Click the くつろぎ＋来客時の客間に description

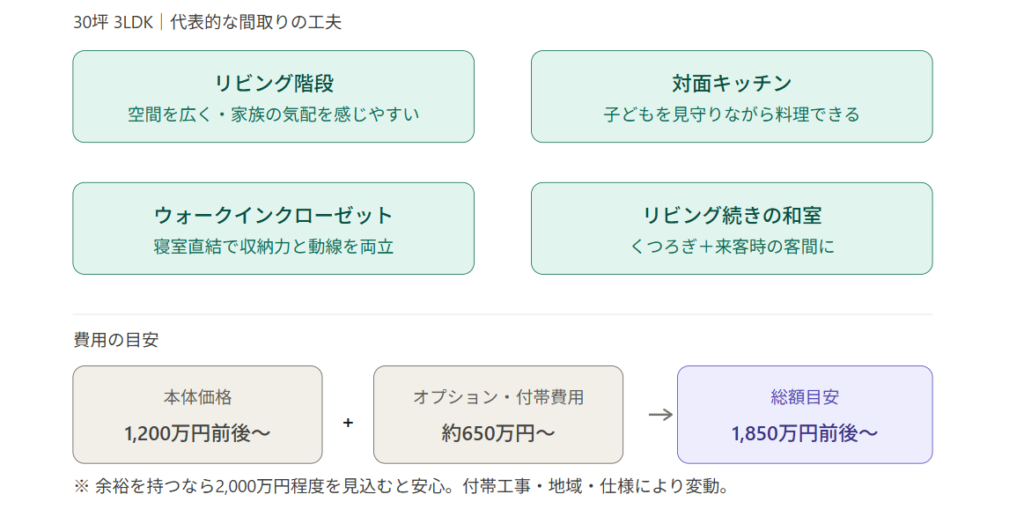coord(731,246)
